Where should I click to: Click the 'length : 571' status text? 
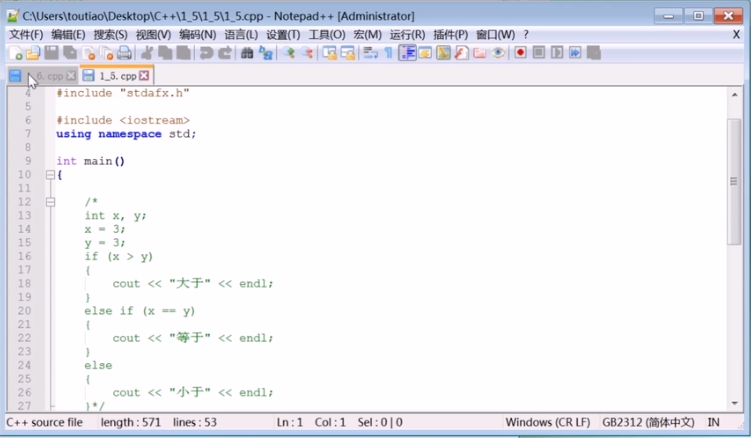coord(130,422)
